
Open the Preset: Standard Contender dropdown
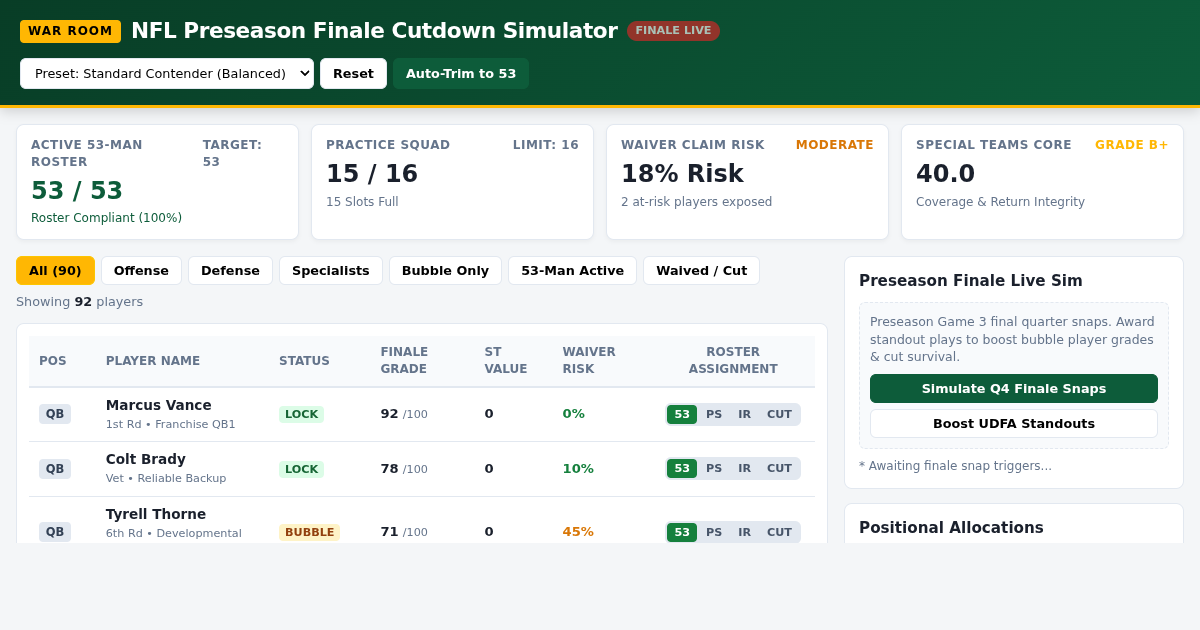tap(167, 73)
